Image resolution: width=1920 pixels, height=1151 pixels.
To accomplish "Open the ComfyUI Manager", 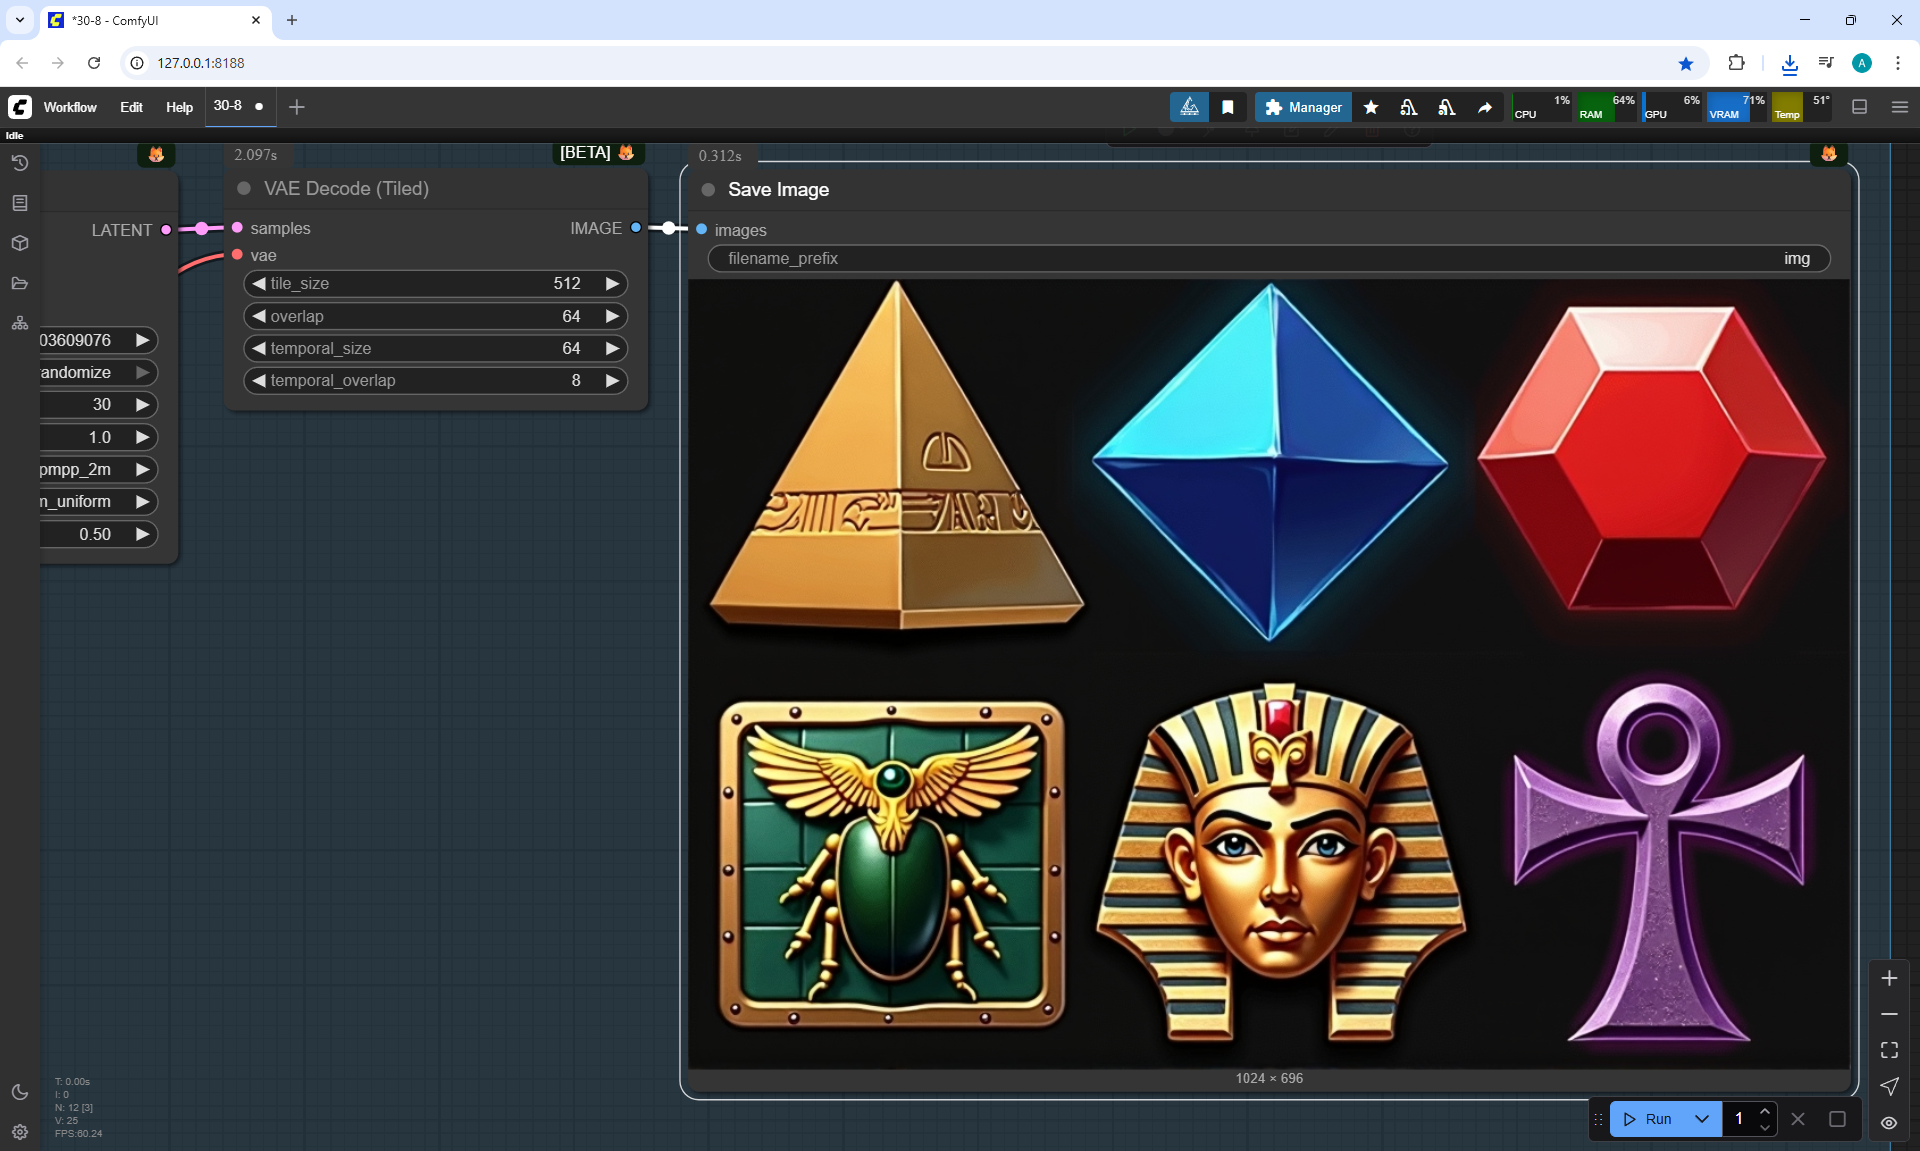I will 1303,107.
